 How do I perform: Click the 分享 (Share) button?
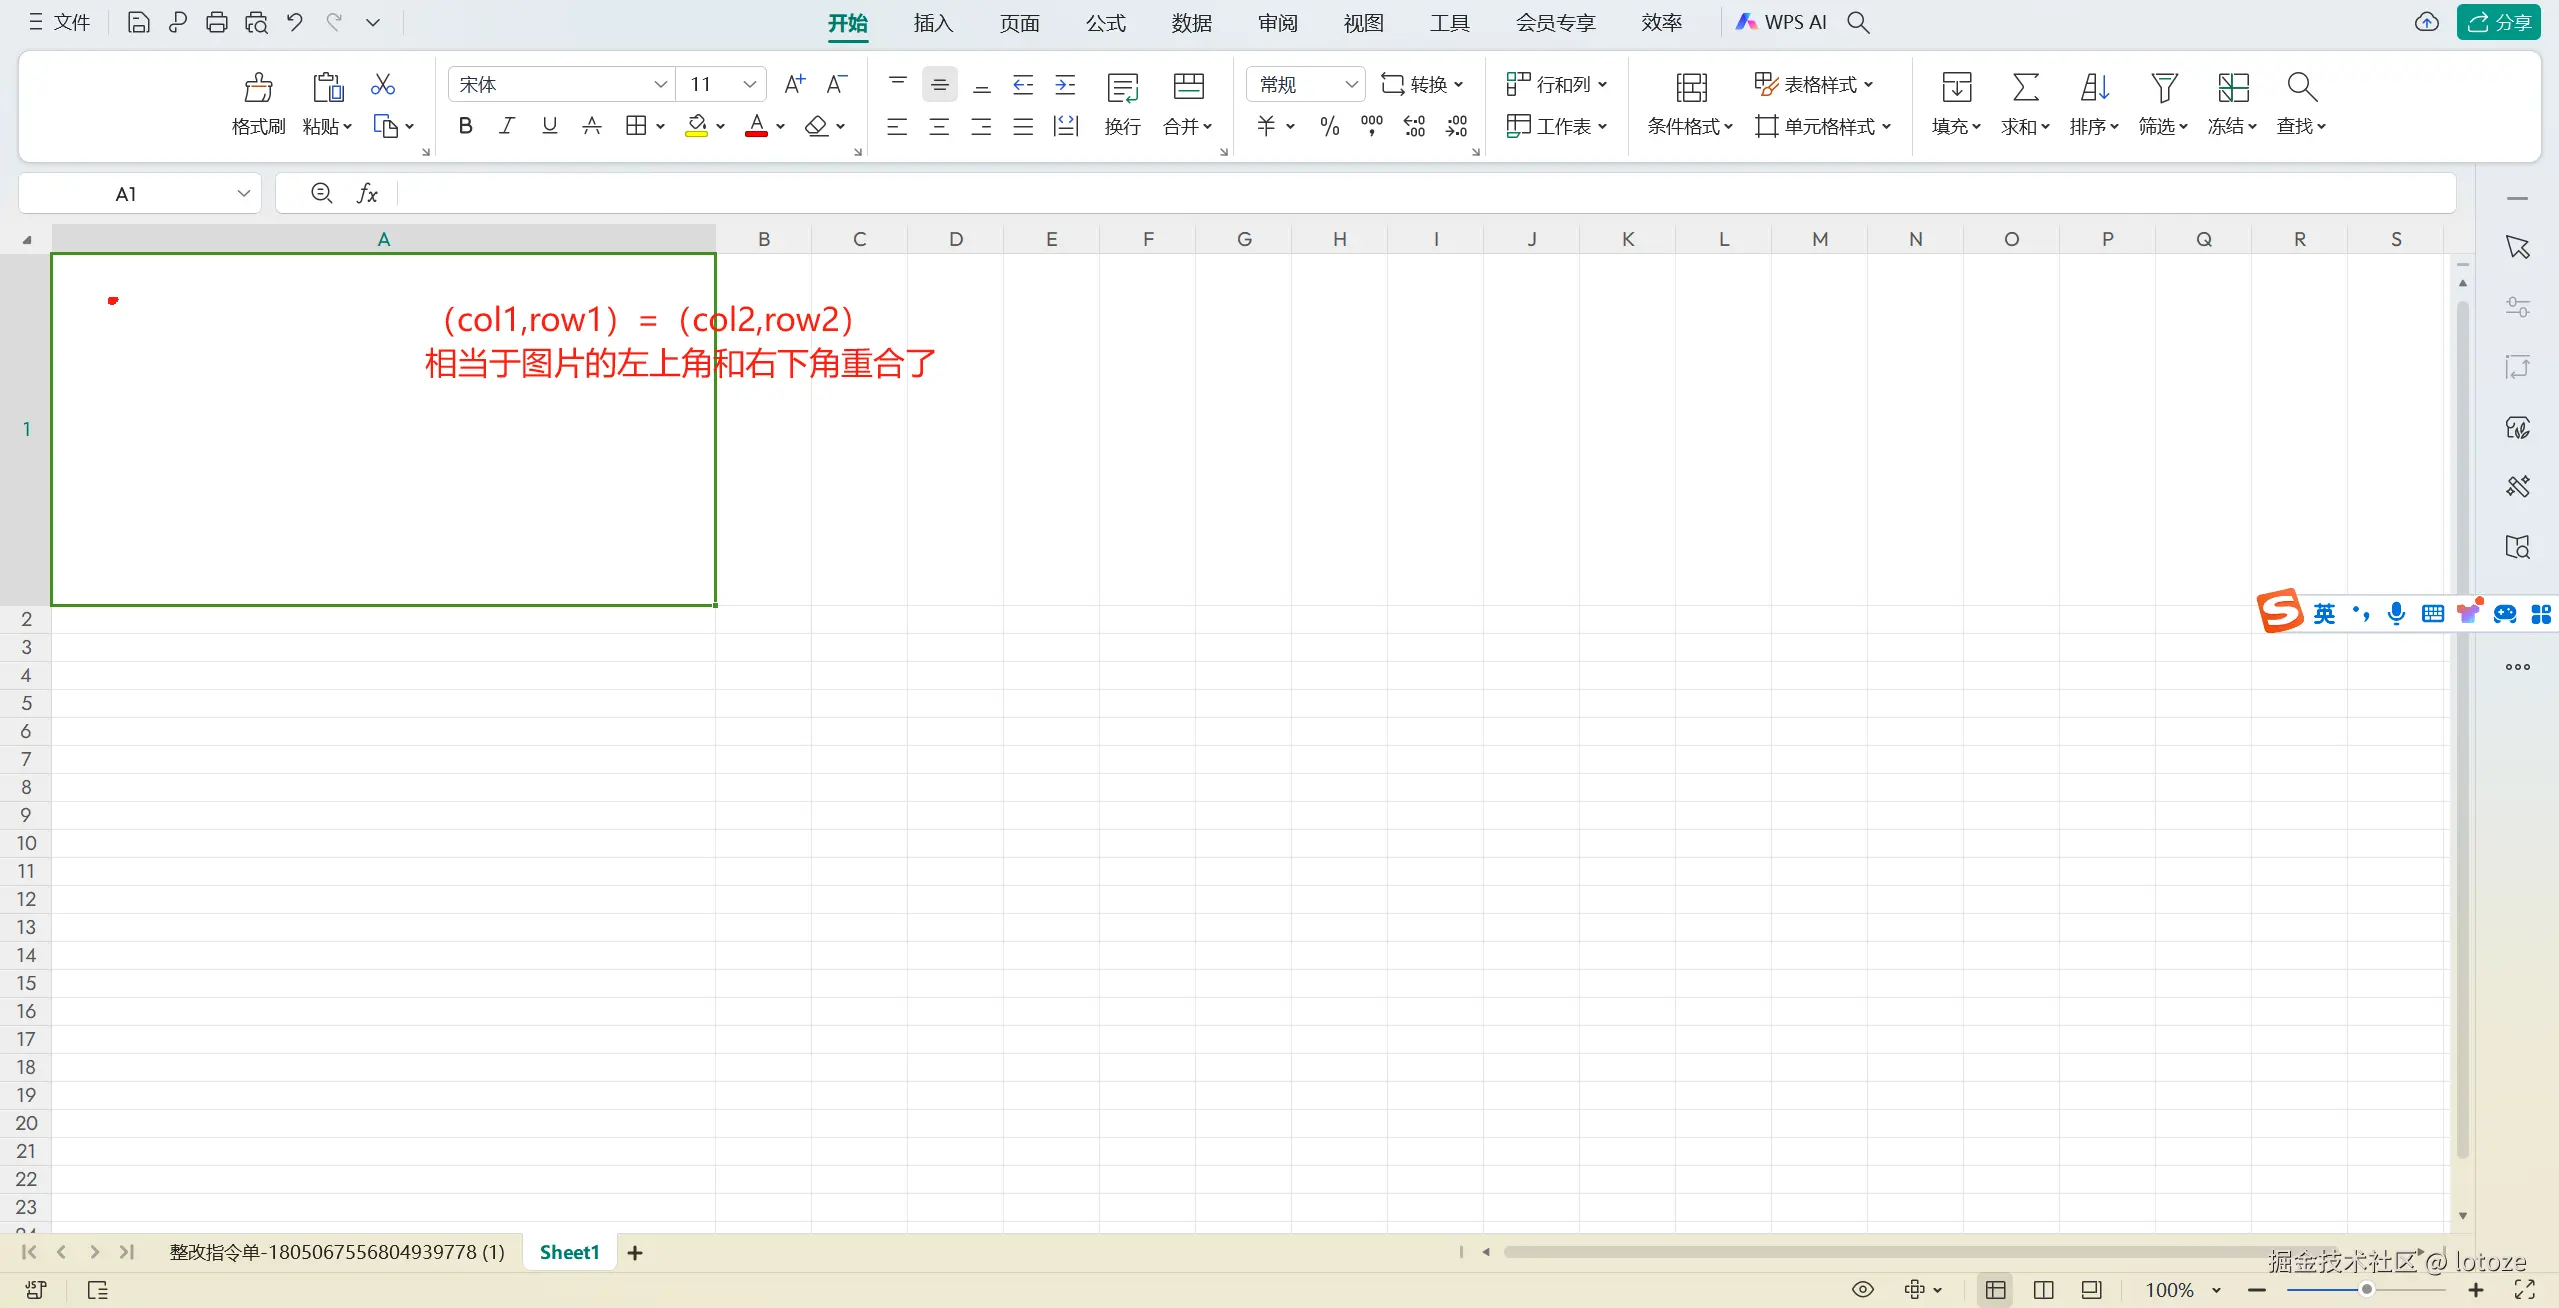2499,22
